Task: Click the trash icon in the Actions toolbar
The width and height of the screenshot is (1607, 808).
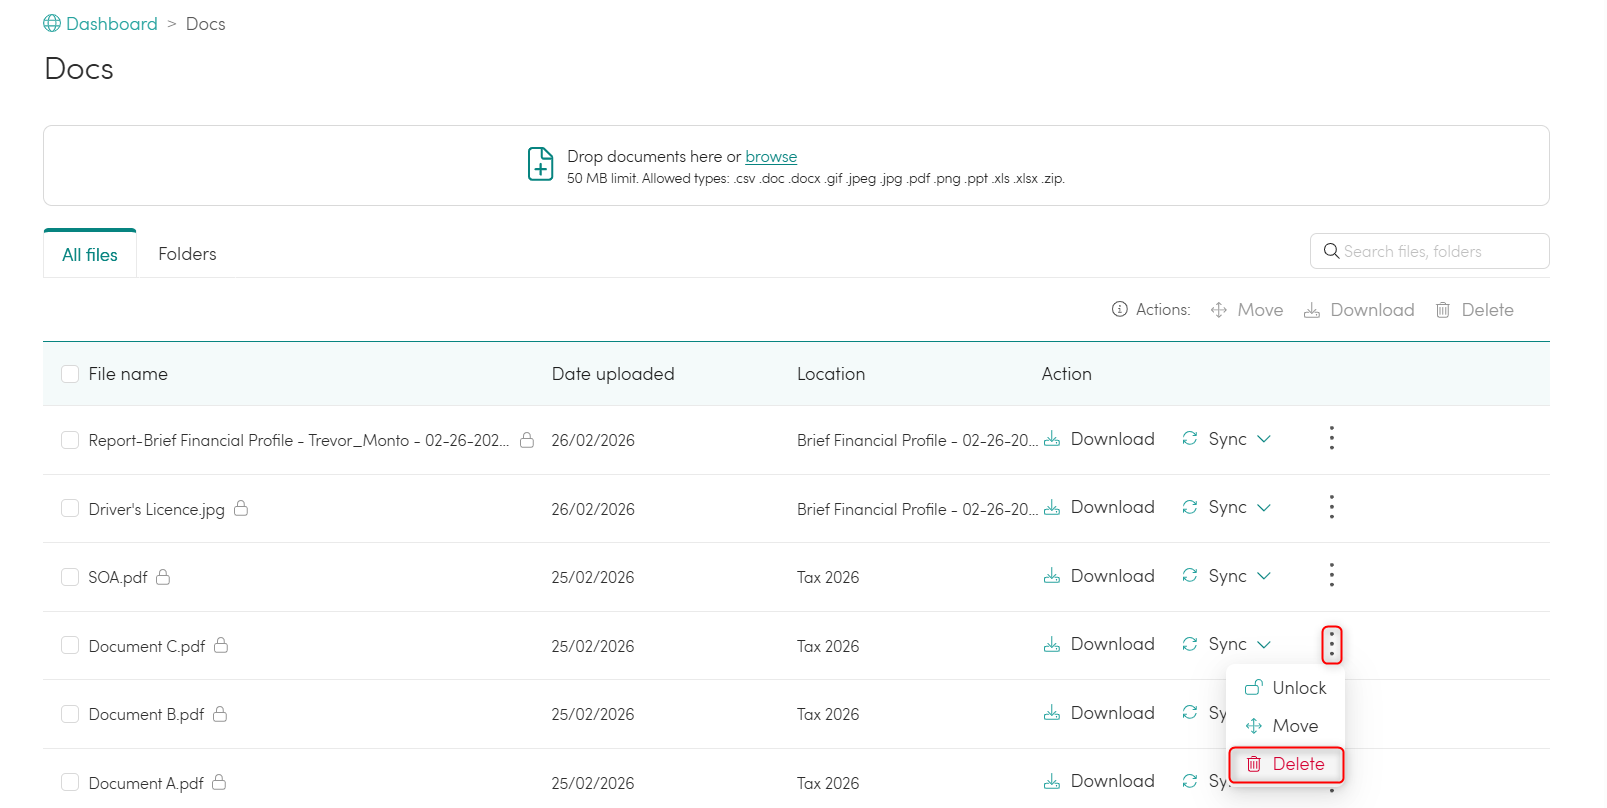Action: click(x=1443, y=310)
